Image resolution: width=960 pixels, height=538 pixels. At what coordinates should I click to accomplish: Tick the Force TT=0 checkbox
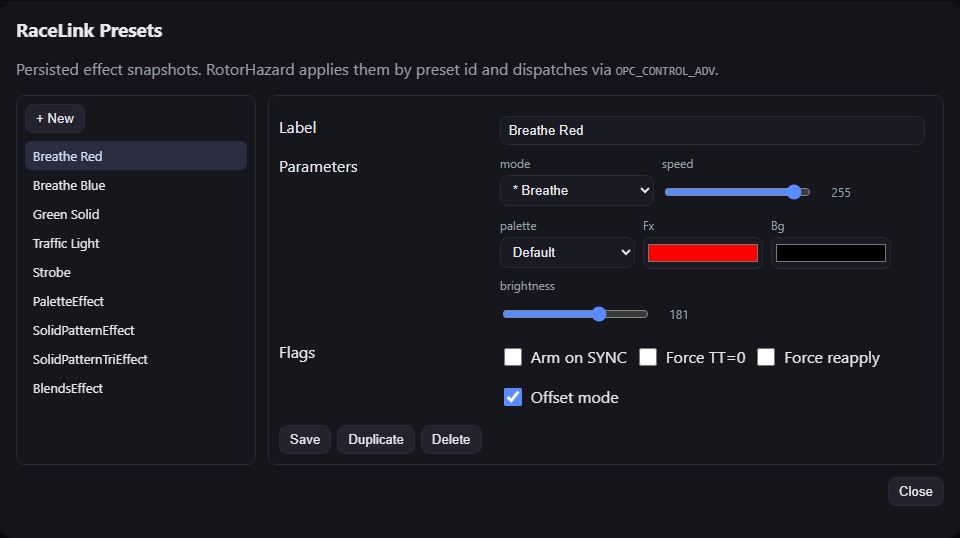tap(648, 357)
